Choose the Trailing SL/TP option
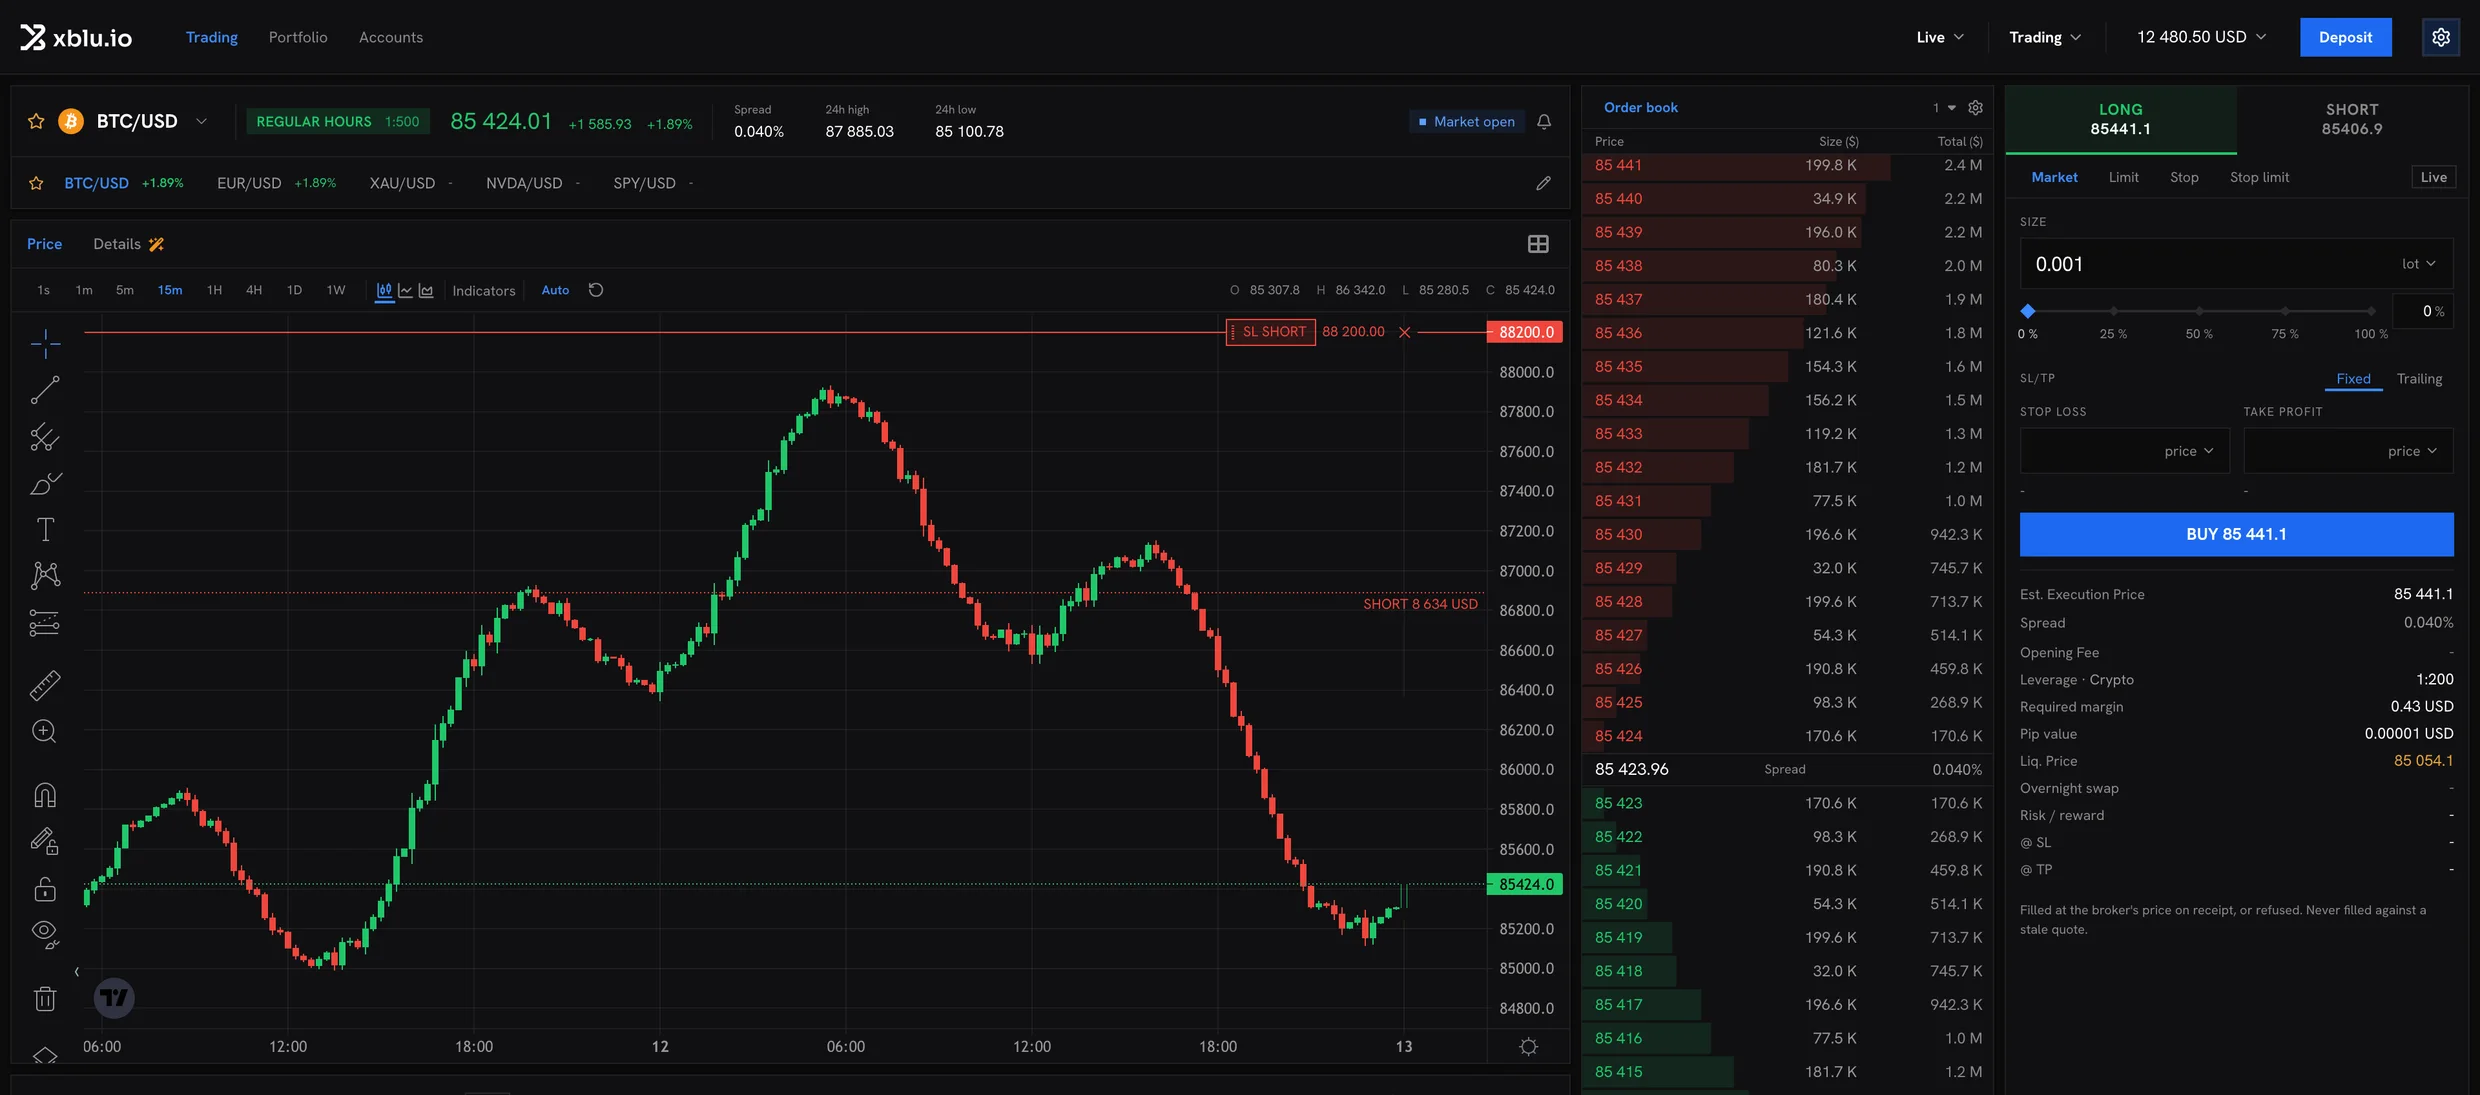The image size is (2480, 1095). click(x=2419, y=379)
